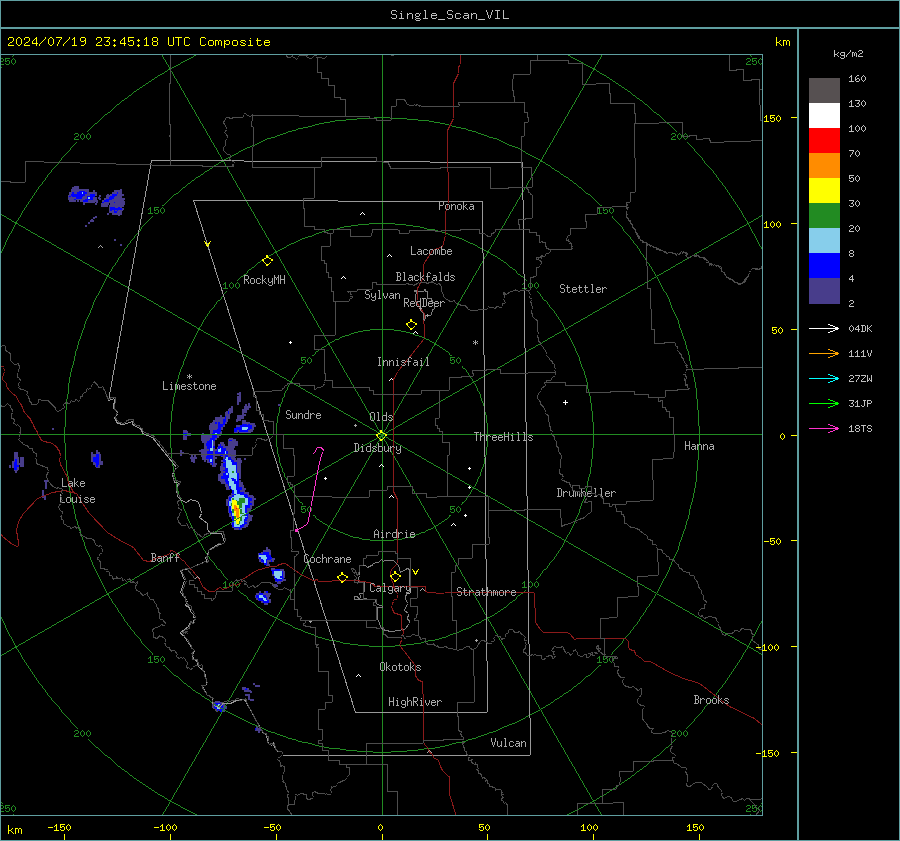Click the bright blue 4-8 swatch
The height and width of the screenshot is (841, 900).
coord(824,266)
